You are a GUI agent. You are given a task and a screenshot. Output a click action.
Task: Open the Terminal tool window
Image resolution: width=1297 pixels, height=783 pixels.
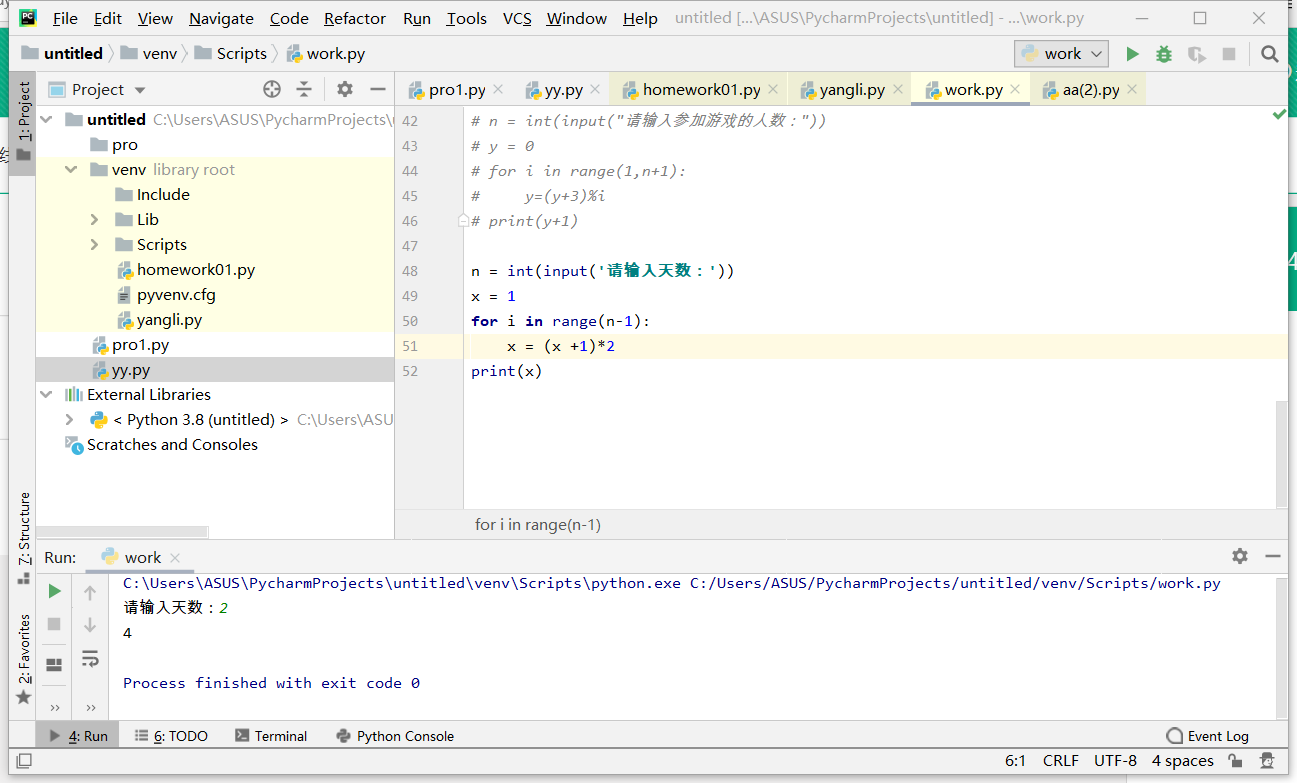coord(271,736)
